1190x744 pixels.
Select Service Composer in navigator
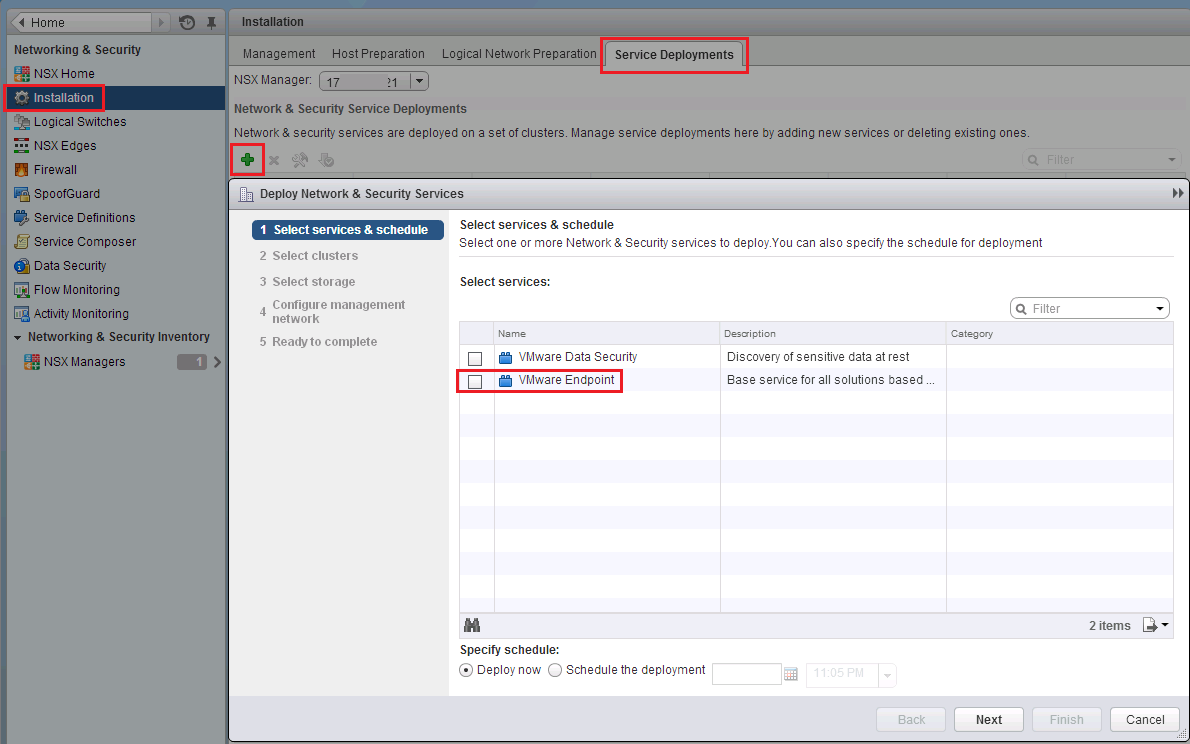85,241
